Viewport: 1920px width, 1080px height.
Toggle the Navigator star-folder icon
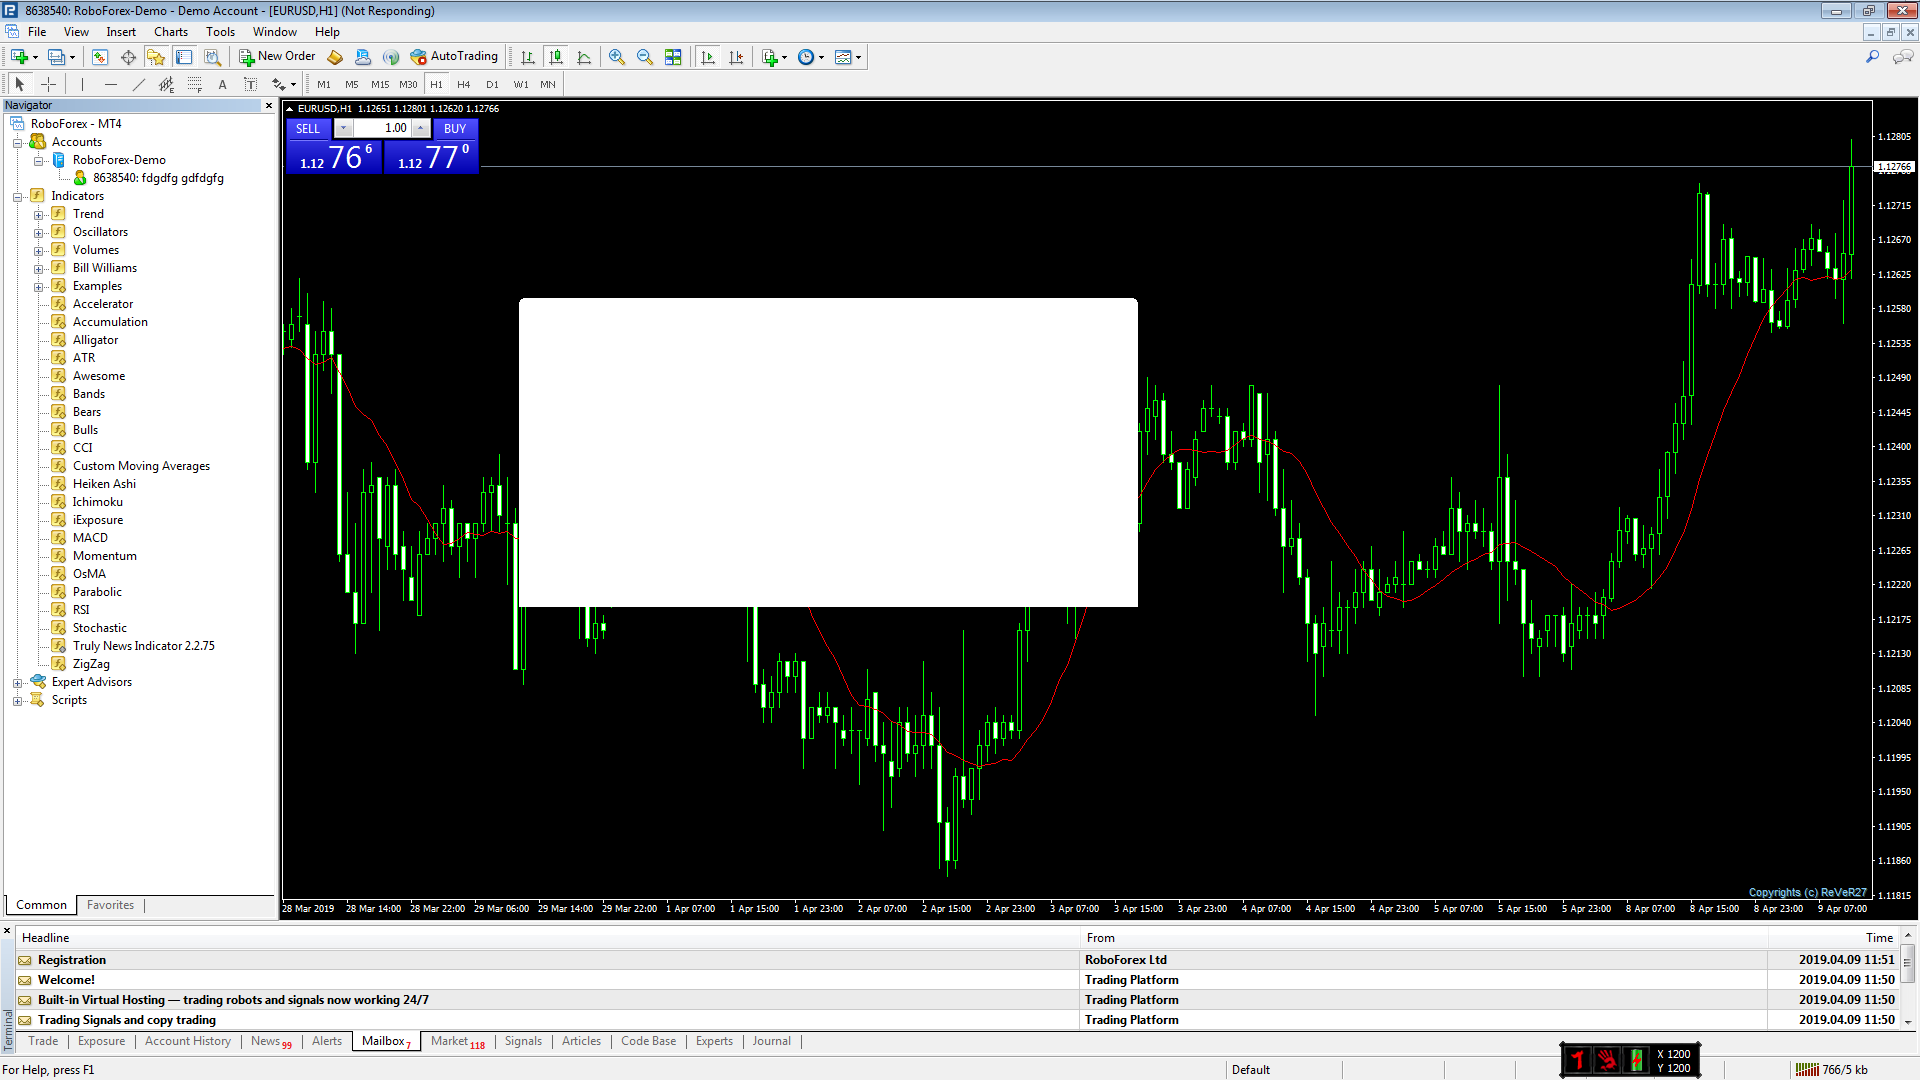pyautogui.click(x=155, y=57)
